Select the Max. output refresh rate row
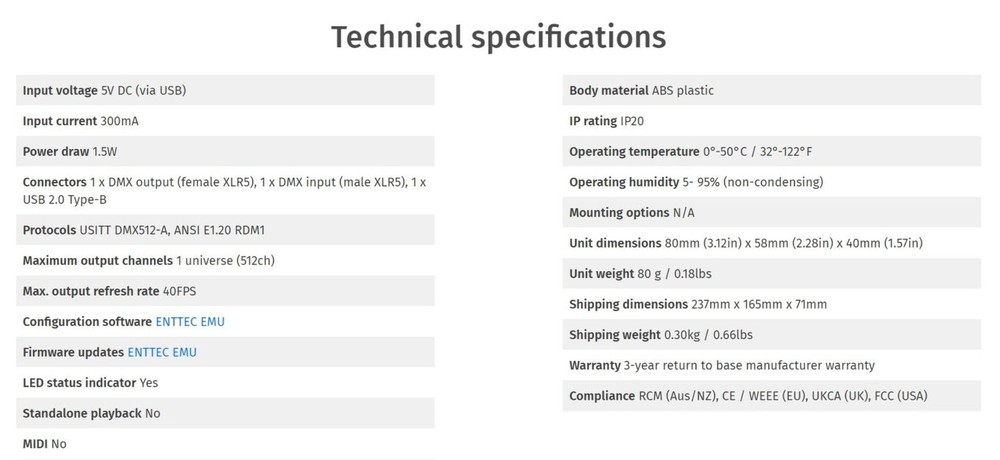This screenshot has height=460, width=1000. coord(225,291)
